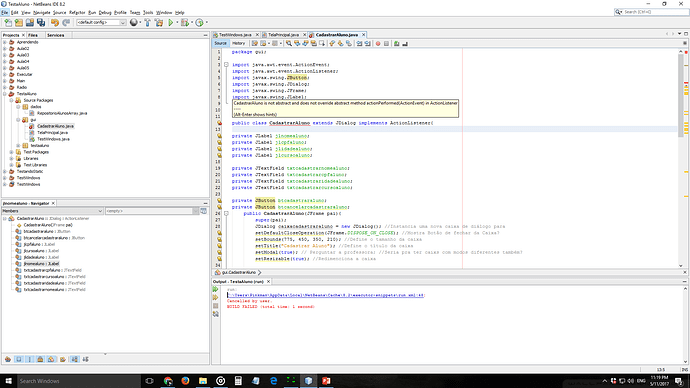
Task: Open the Members dropdown in Navigator
Action: click(52, 211)
